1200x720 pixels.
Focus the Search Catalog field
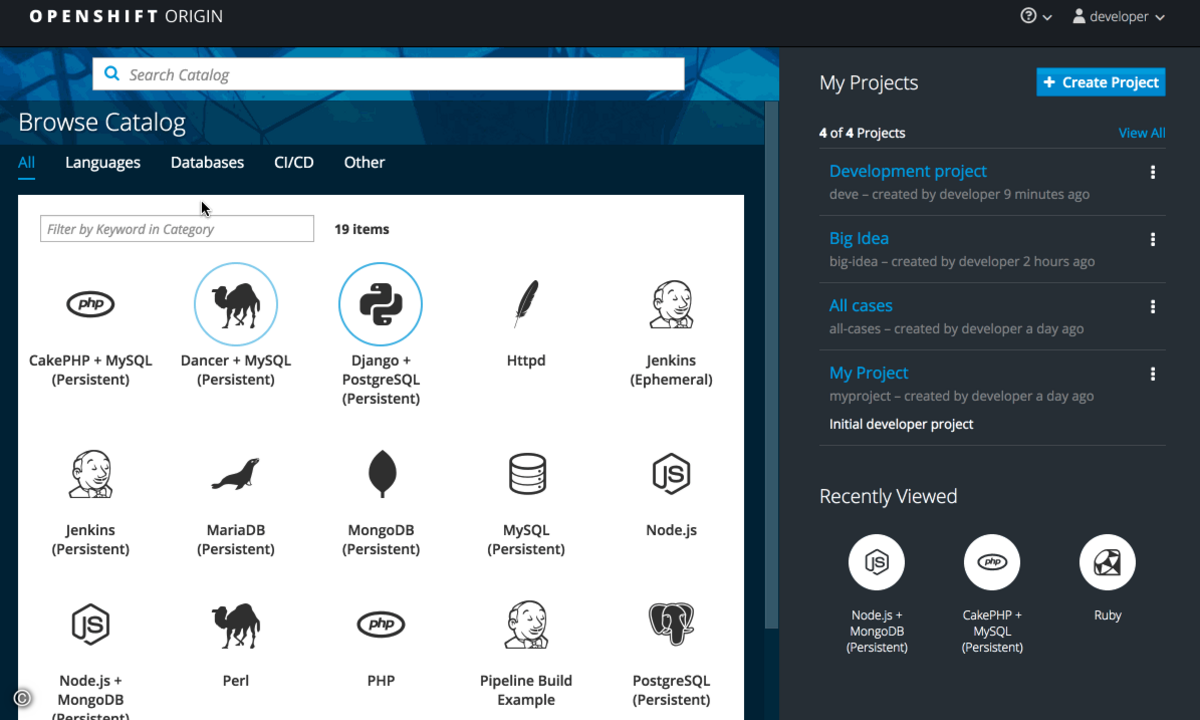click(x=388, y=74)
